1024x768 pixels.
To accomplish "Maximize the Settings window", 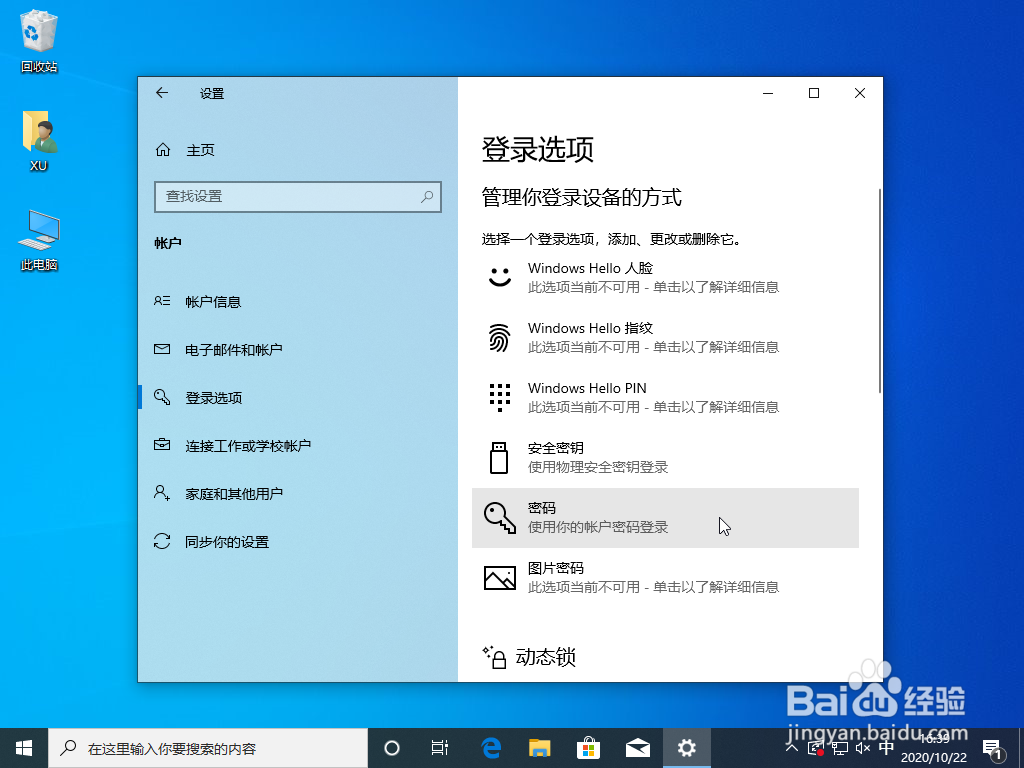I will (x=814, y=93).
